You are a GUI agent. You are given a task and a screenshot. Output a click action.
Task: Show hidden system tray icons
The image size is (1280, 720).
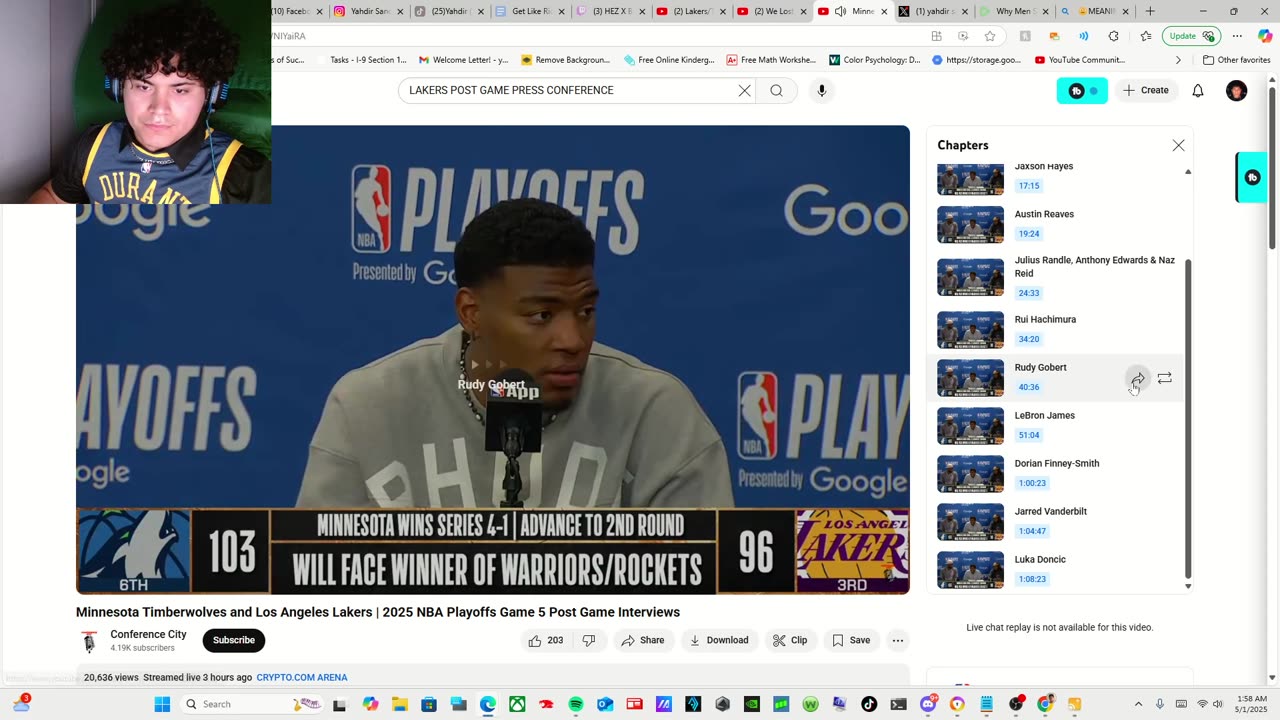click(x=1138, y=704)
